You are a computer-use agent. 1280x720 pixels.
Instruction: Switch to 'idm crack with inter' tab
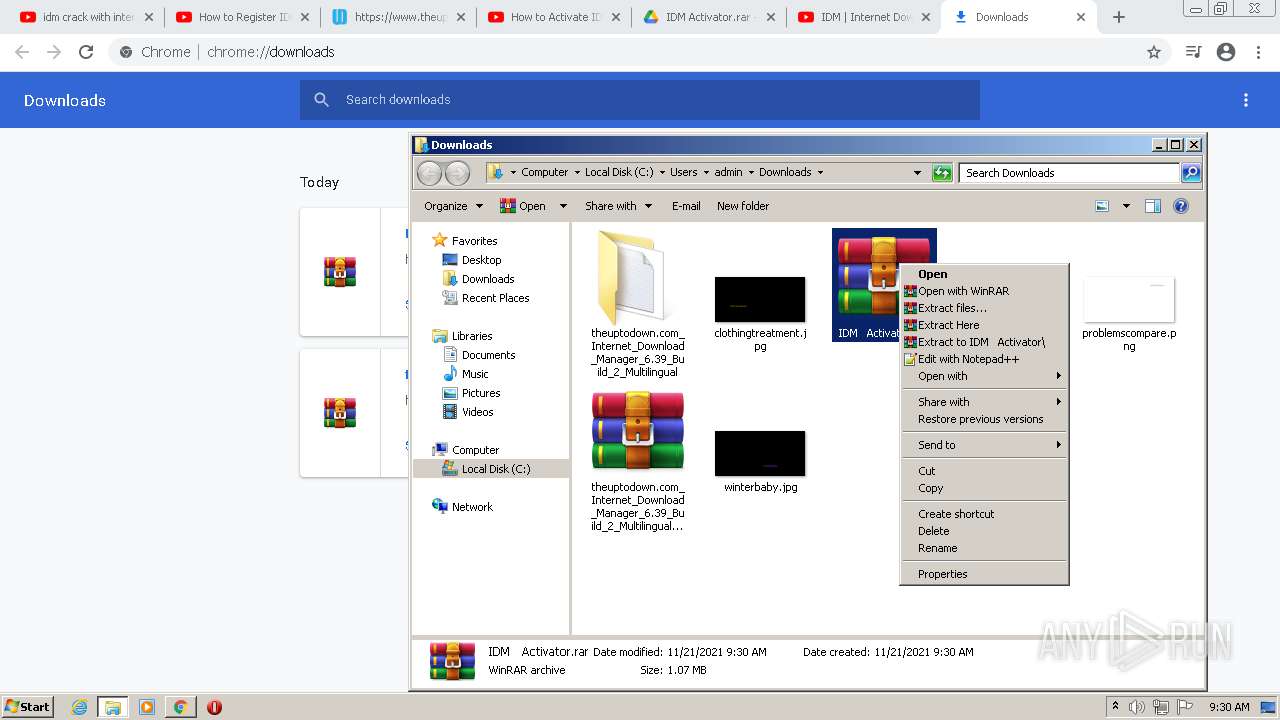pos(87,17)
